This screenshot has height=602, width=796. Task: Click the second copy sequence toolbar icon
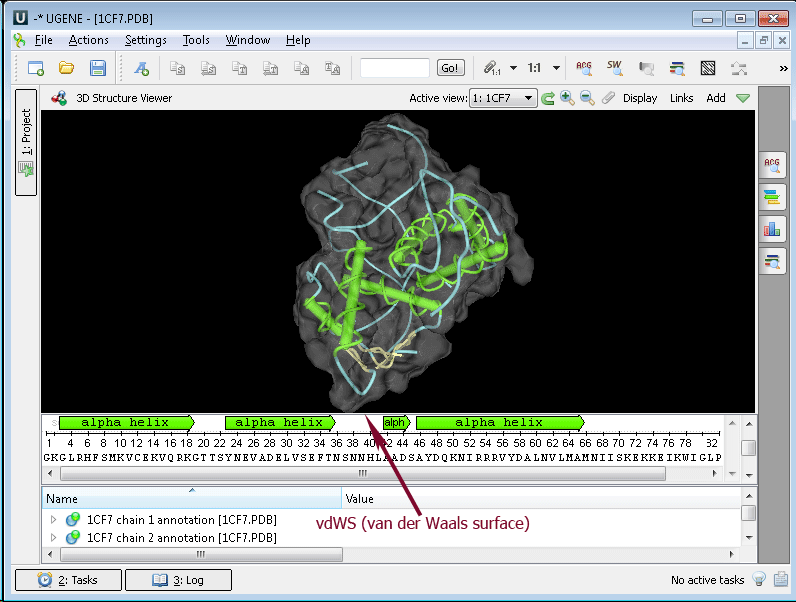click(208, 68)
